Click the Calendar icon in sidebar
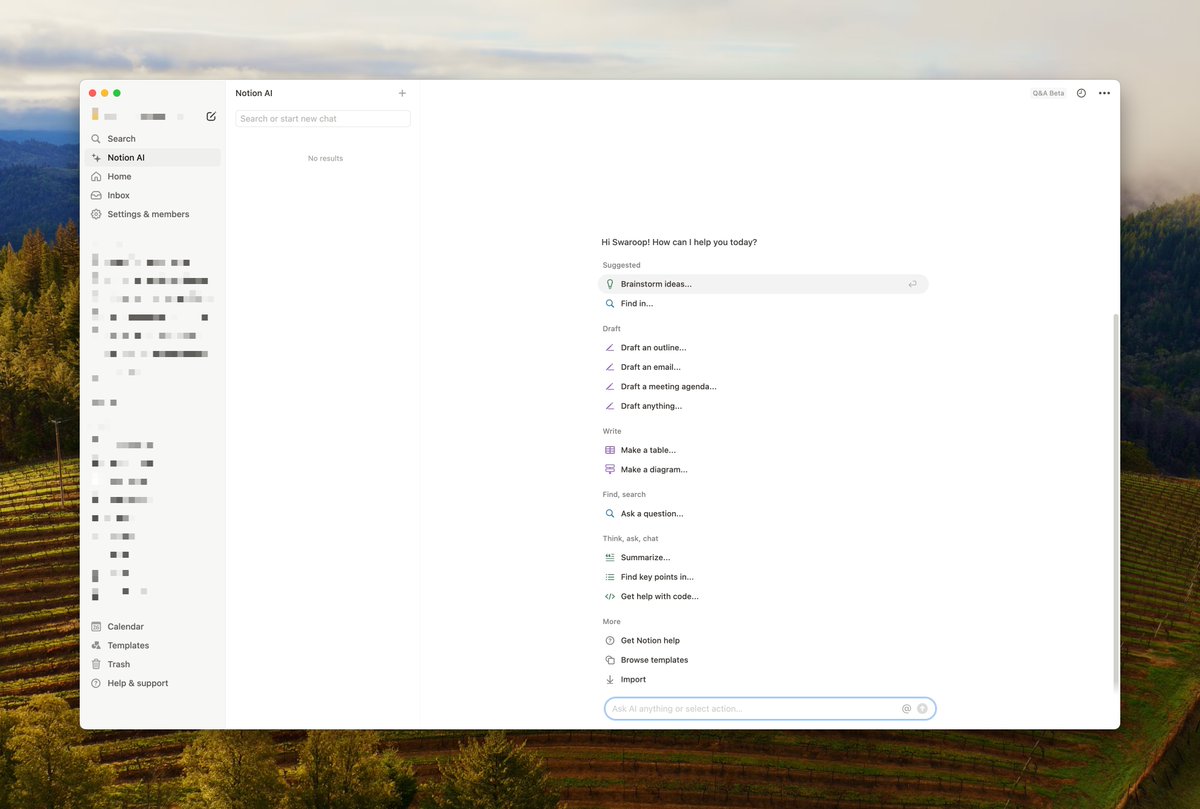 click(96, 627)
